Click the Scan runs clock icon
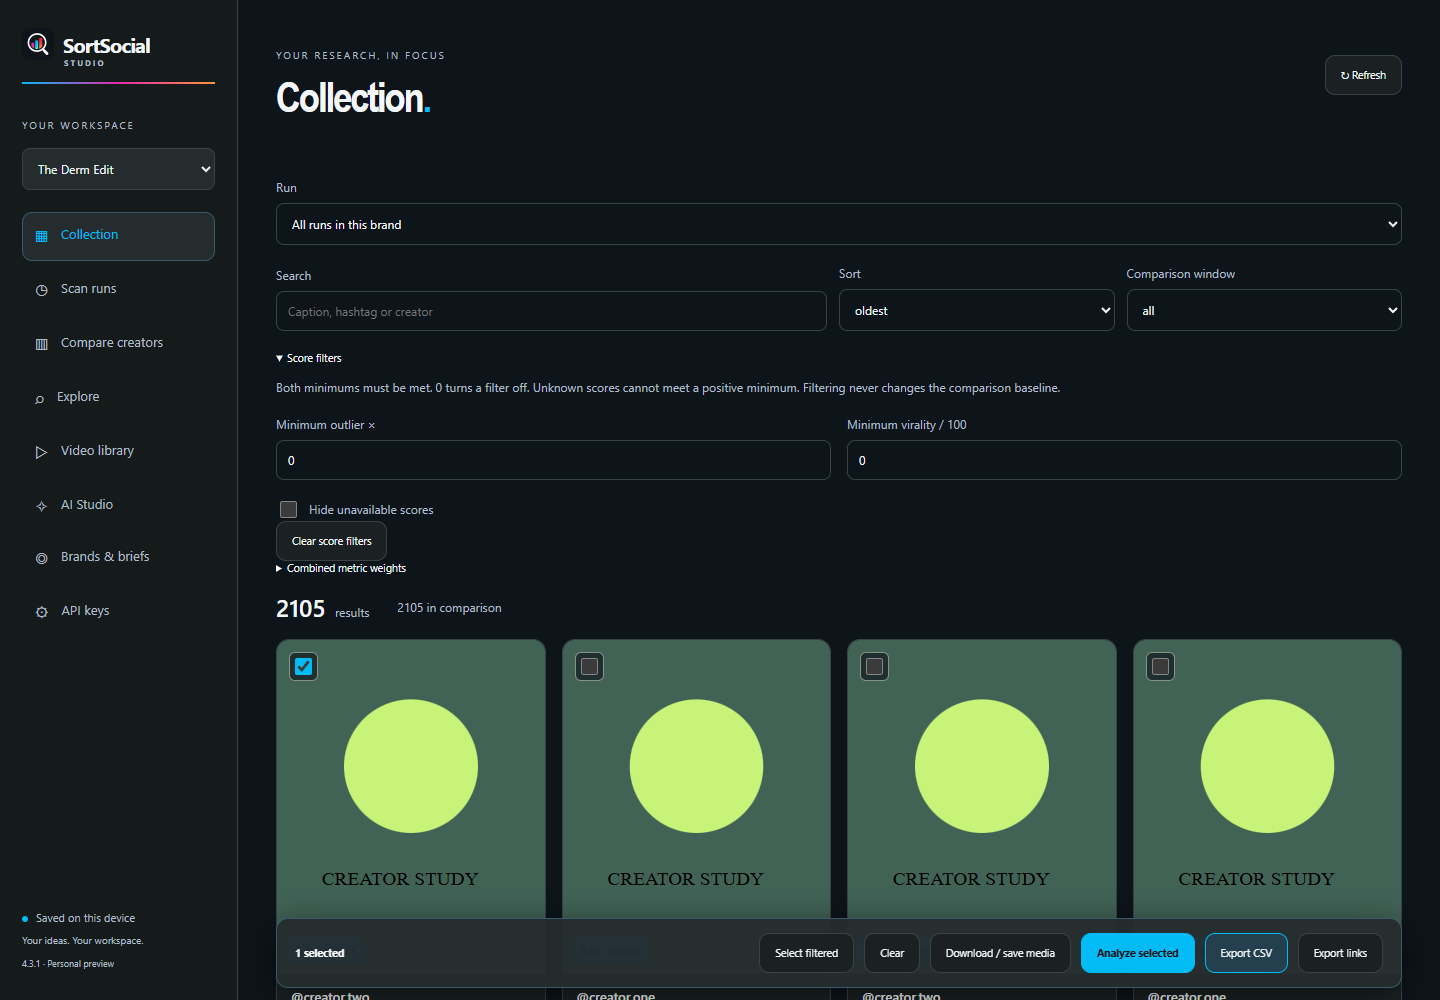This screenshot has height=1000, width=1440. pyautogui.click(x=41, y=290)
